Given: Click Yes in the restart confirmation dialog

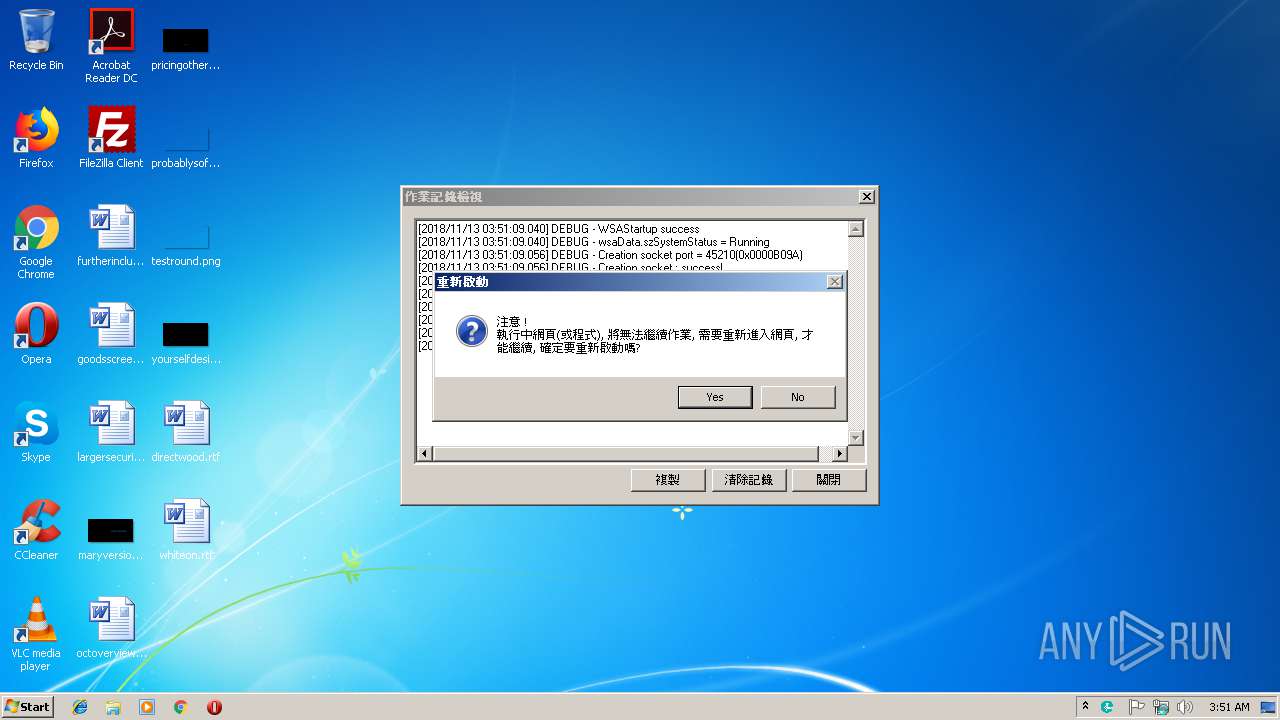Looking at the screenshot, I should tap(715, 397).
